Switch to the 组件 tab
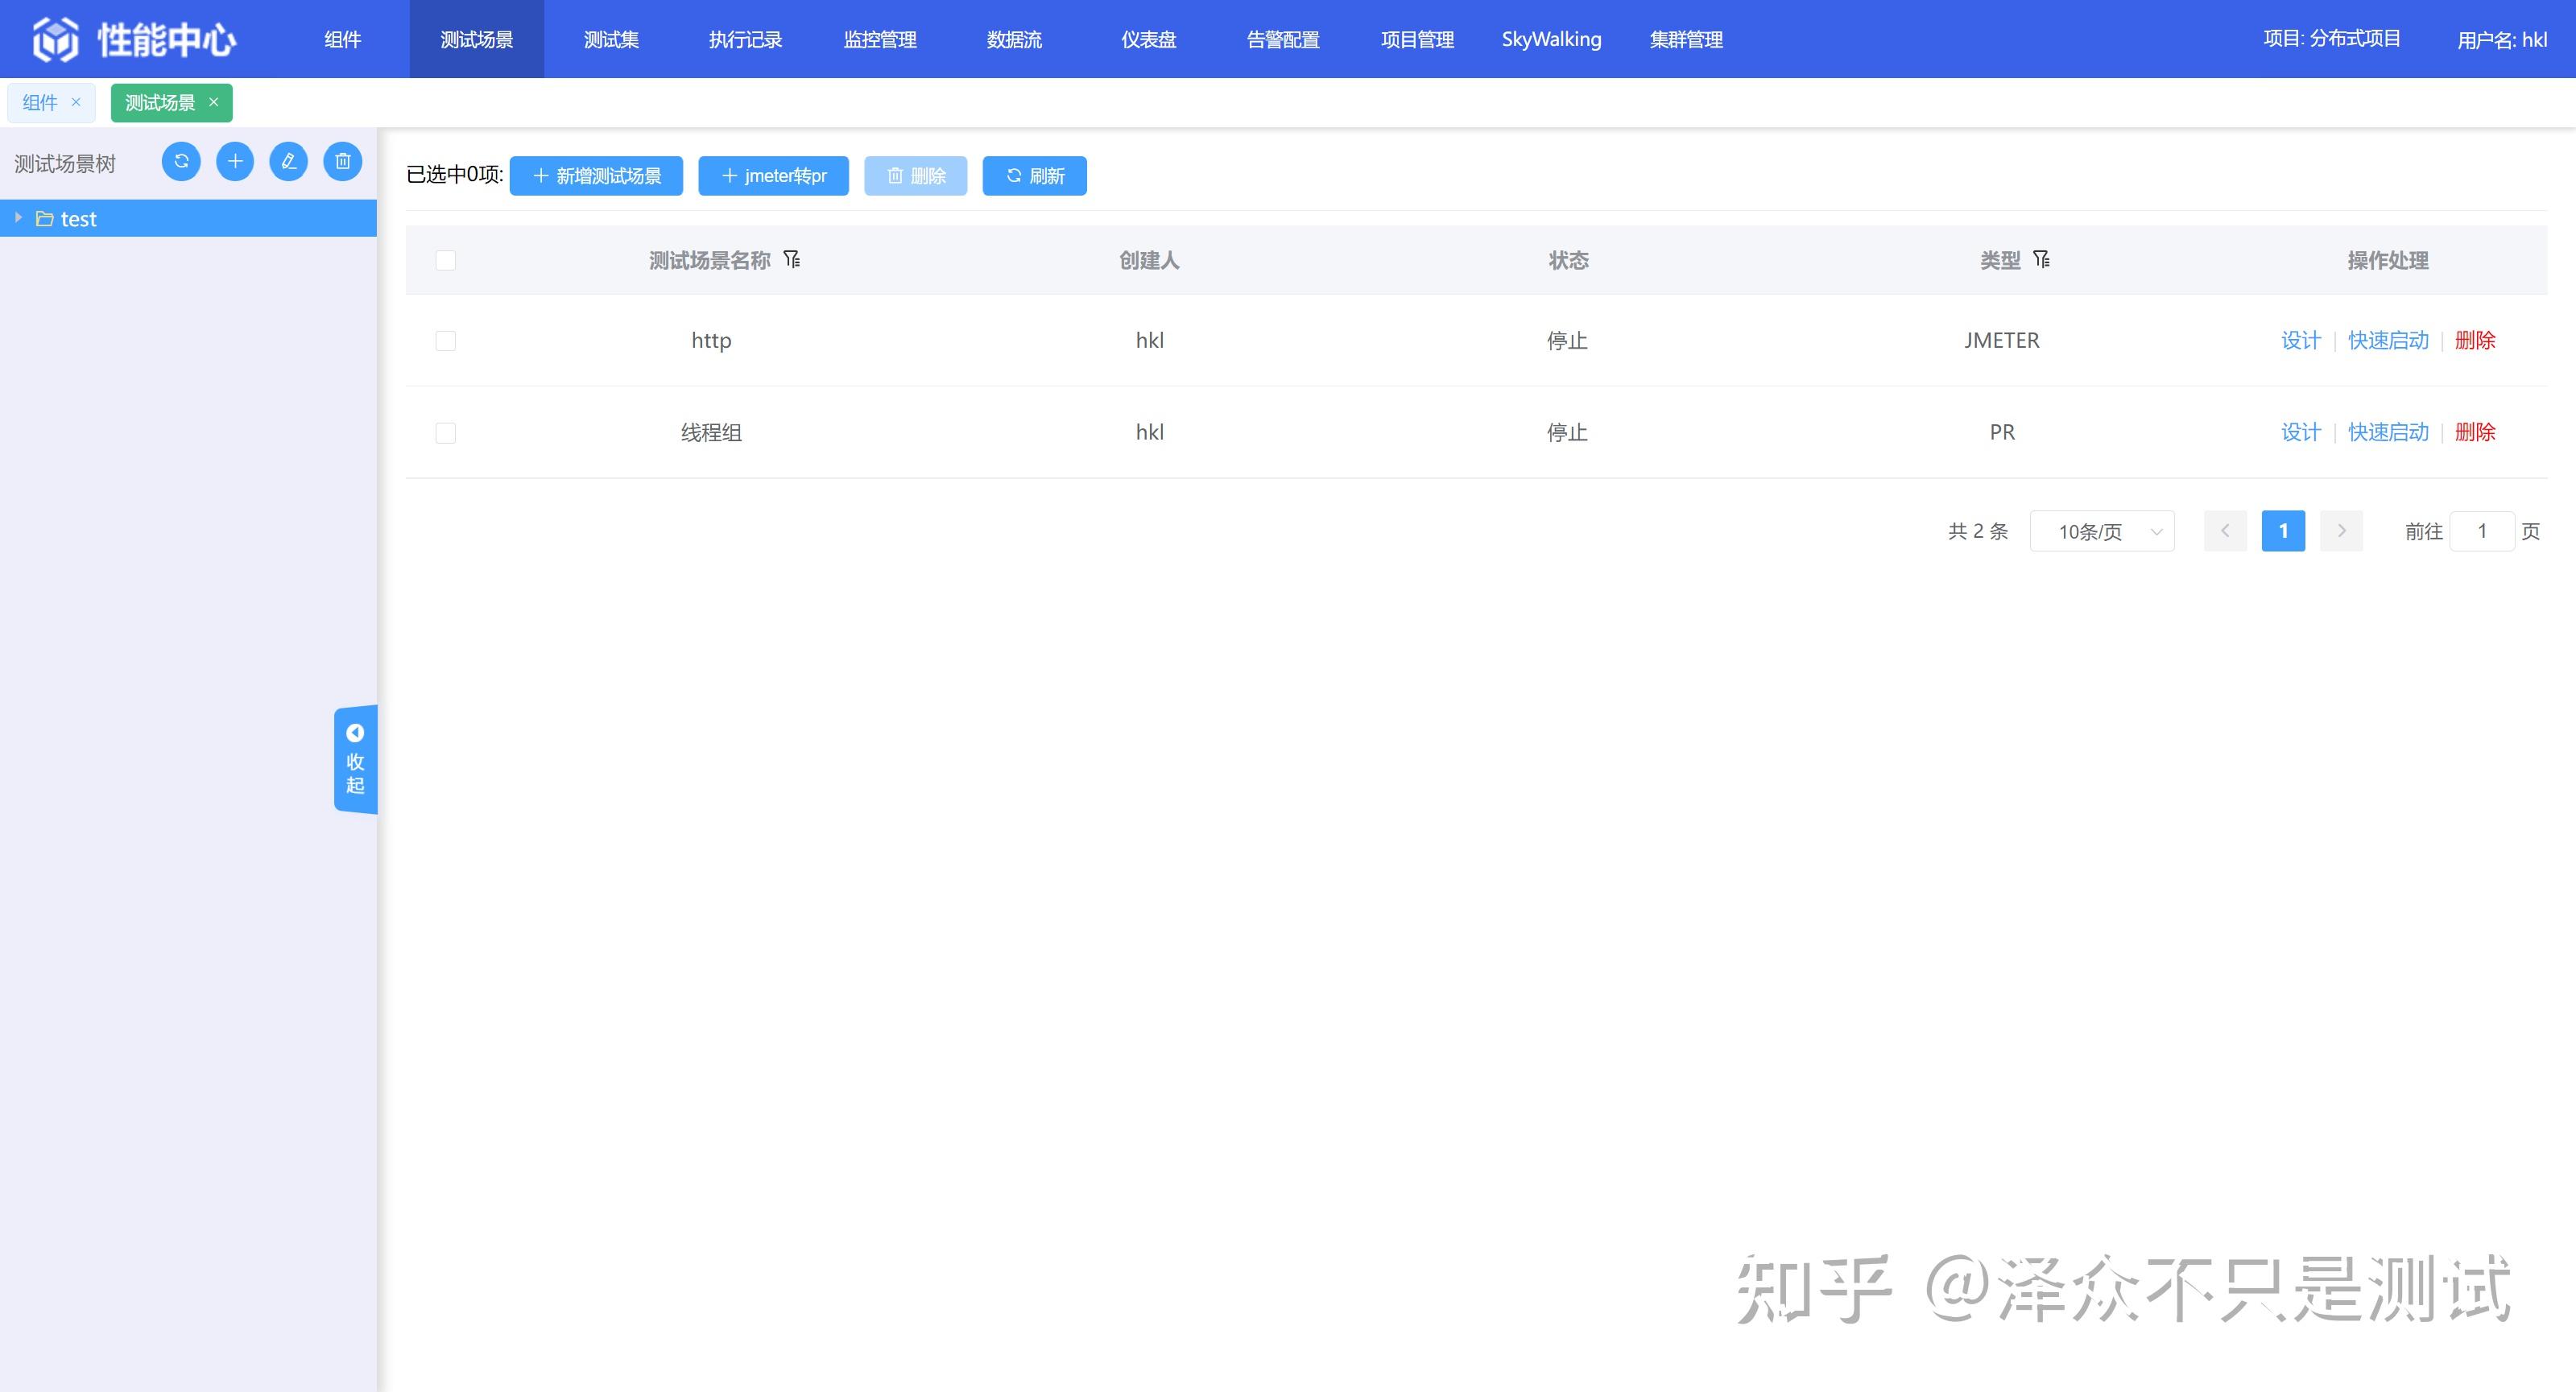 point(40,102)
